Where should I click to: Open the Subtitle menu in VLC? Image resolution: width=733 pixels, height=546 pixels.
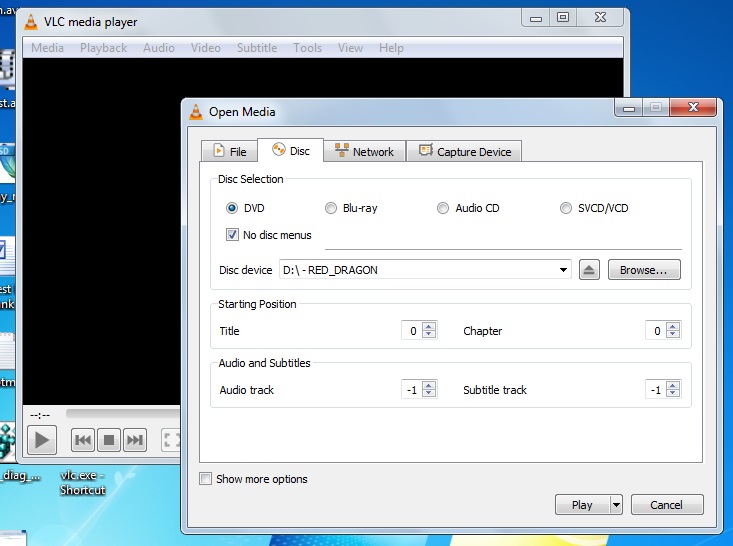click(257, 48)
